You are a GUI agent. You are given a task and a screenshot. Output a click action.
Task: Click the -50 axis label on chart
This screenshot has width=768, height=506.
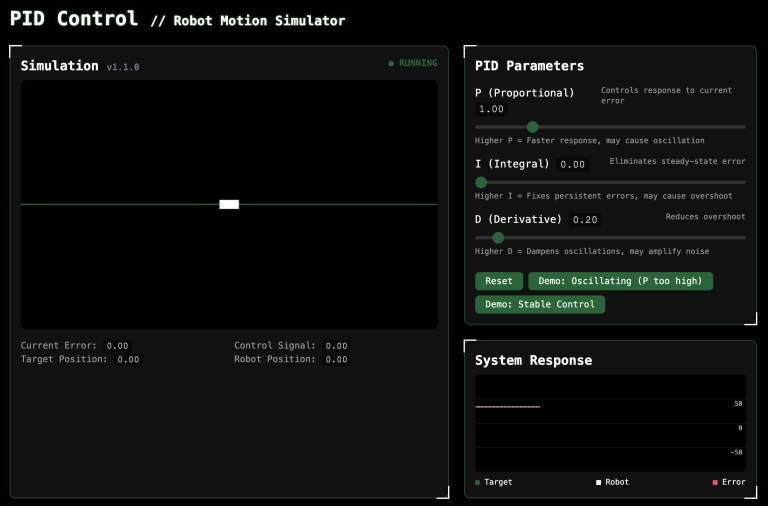(737, 452)
